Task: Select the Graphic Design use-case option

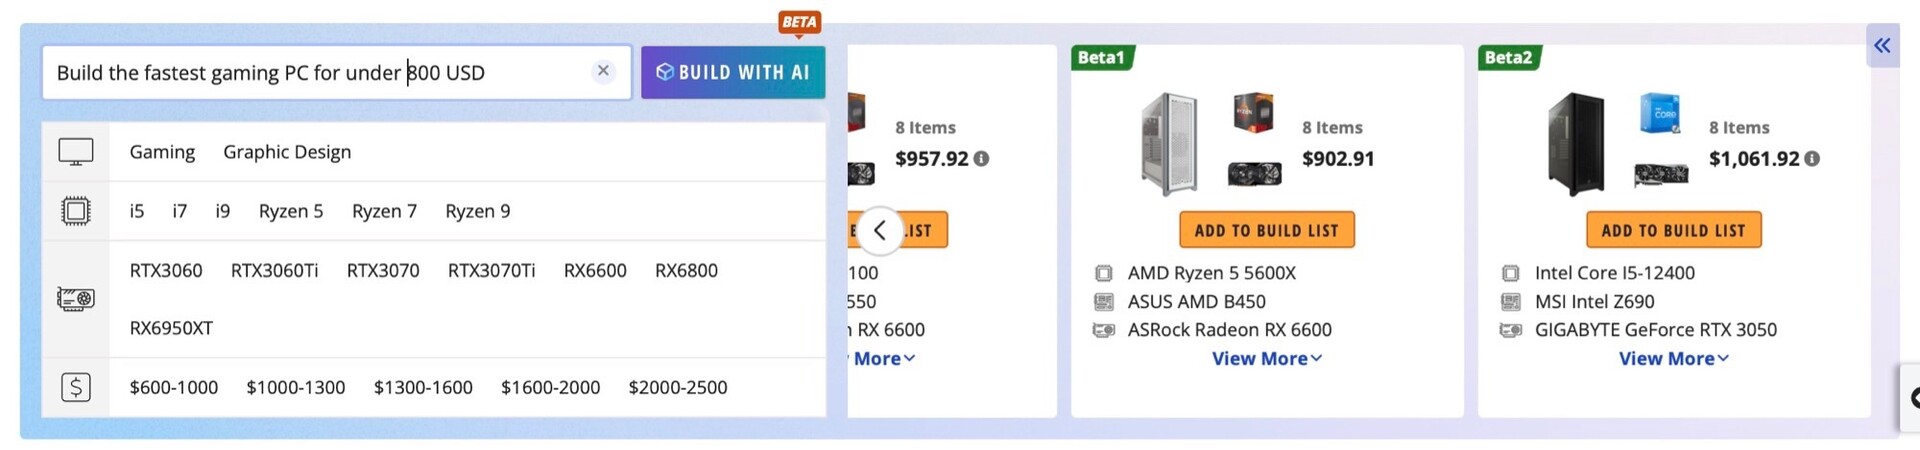Action: (x=287, y=152)
